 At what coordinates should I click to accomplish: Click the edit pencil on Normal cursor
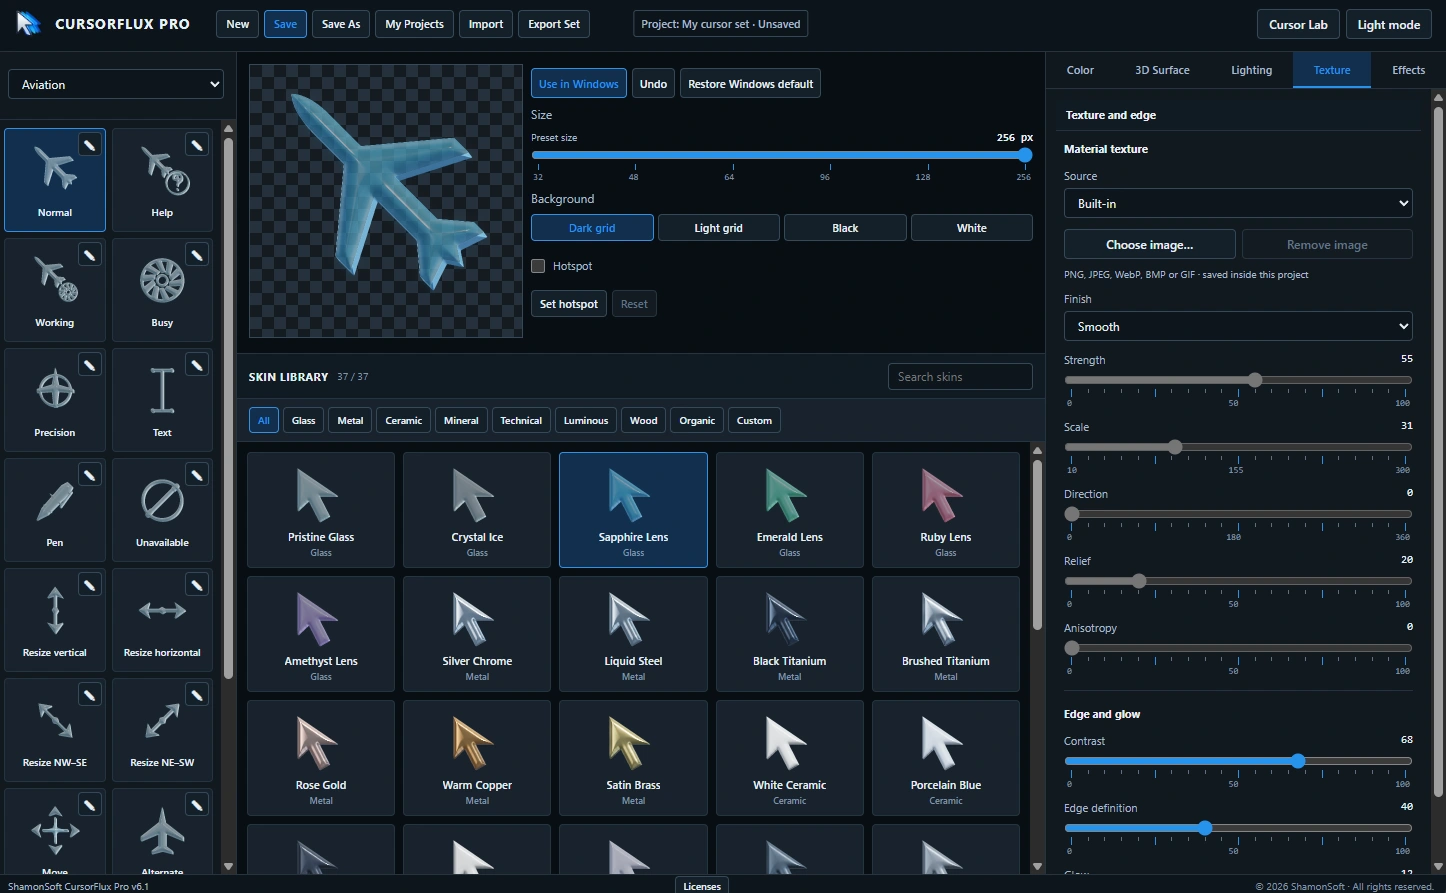coord(89,145)
